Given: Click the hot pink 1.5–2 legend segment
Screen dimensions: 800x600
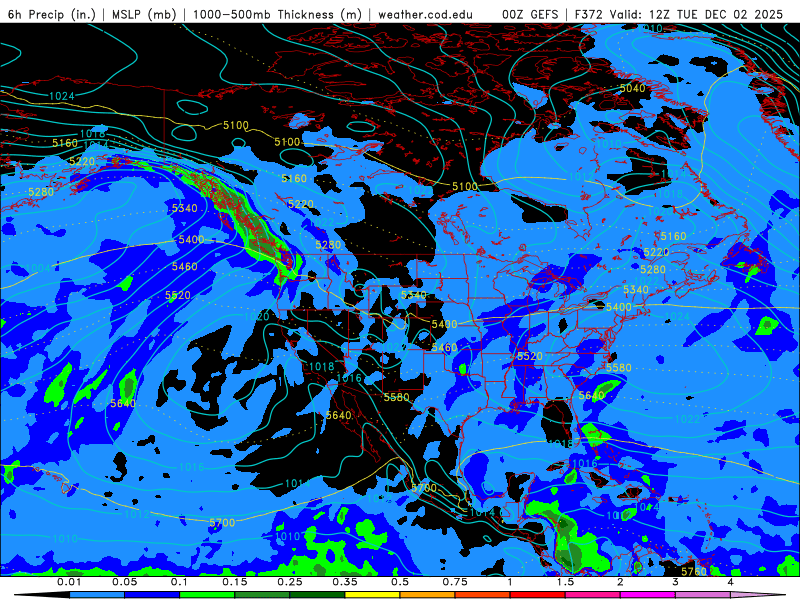Looking at the screenshot, I should click(x=593, y=595).
